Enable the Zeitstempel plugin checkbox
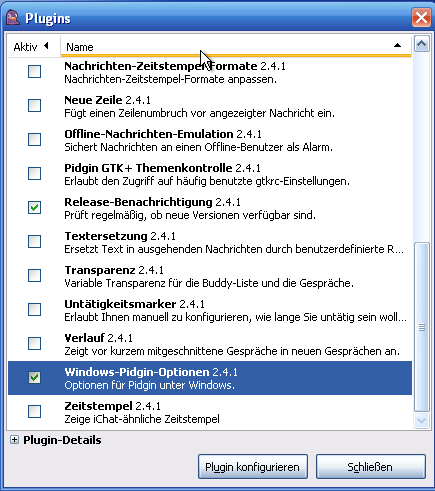 pos(34,412)
